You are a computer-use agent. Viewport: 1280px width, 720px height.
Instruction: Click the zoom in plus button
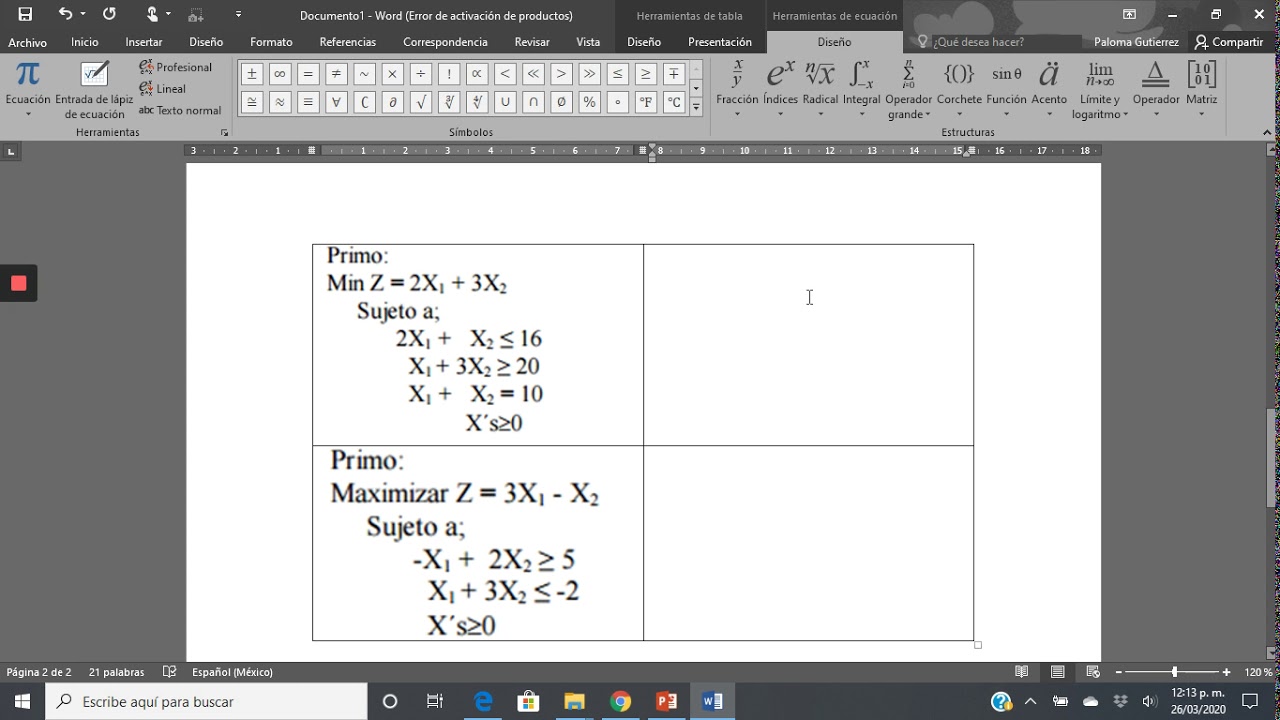coord(1227,672)
